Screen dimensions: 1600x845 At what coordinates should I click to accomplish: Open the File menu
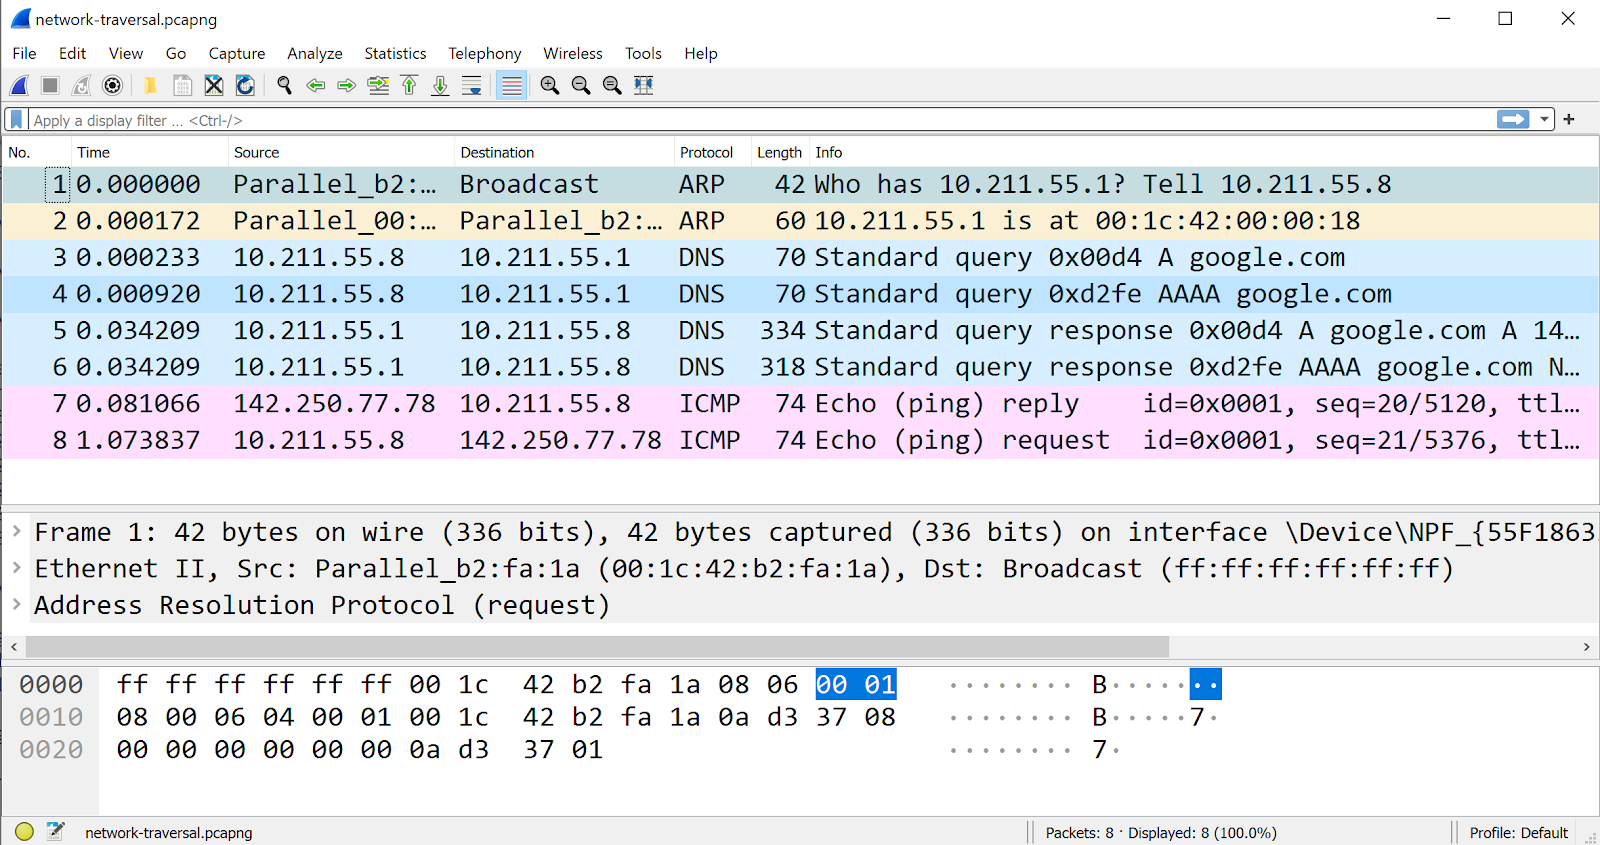(x=24, y=53)
